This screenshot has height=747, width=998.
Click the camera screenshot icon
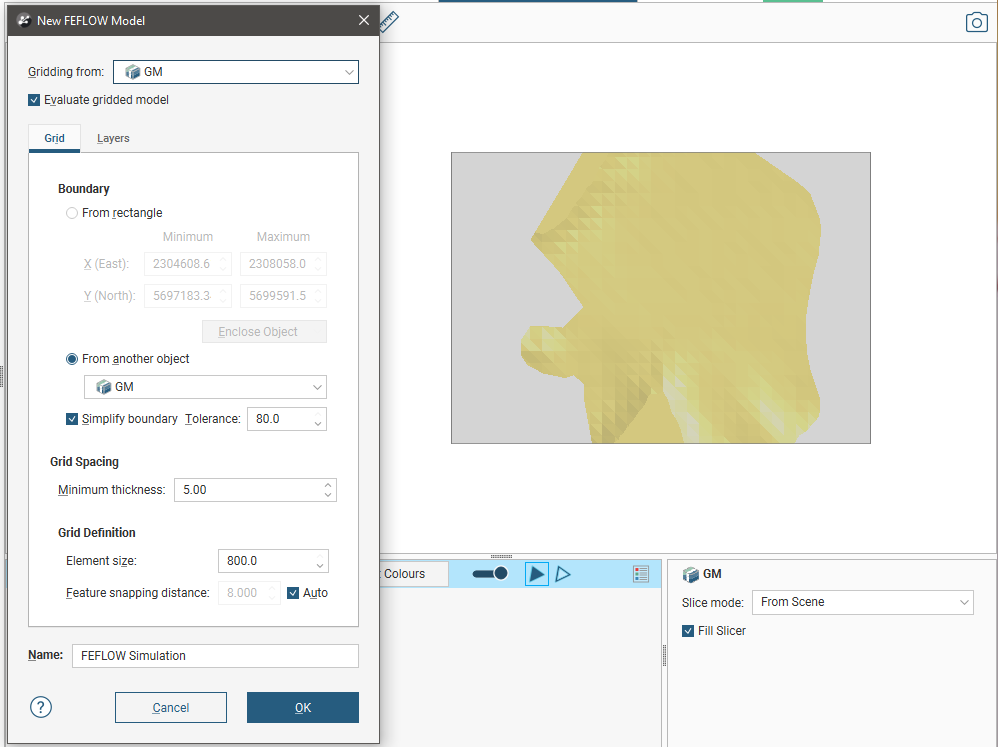pyautogui.click(x=976, y=22)
